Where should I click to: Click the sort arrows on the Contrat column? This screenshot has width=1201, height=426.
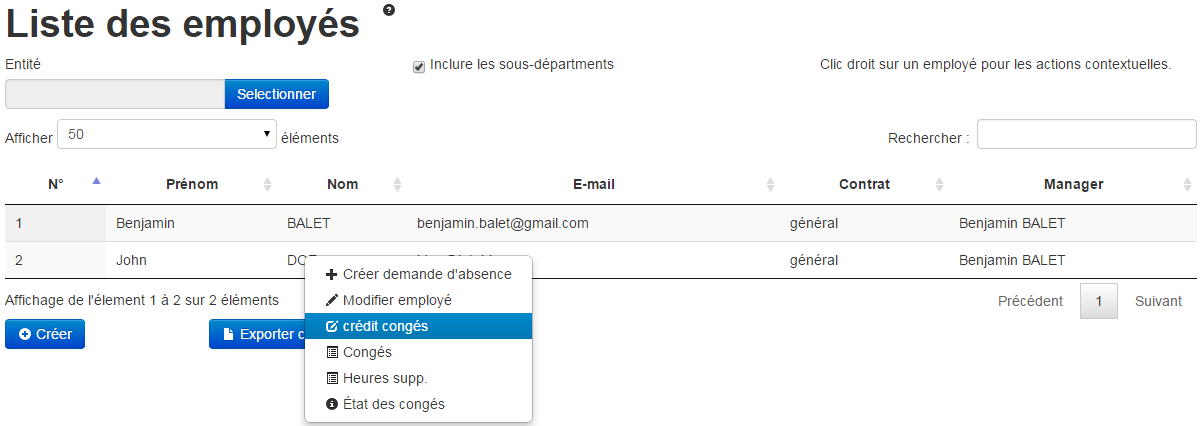tap(939, 184)
